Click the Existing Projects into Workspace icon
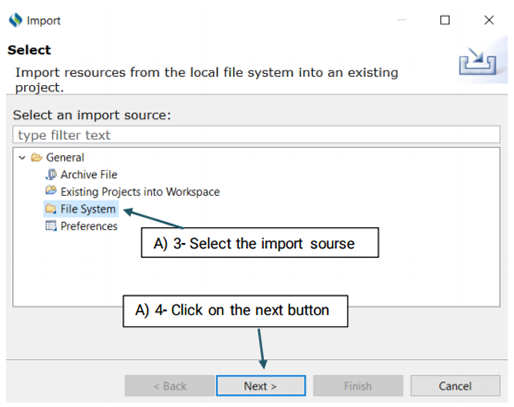514x407 pixels. click(51, 191)
